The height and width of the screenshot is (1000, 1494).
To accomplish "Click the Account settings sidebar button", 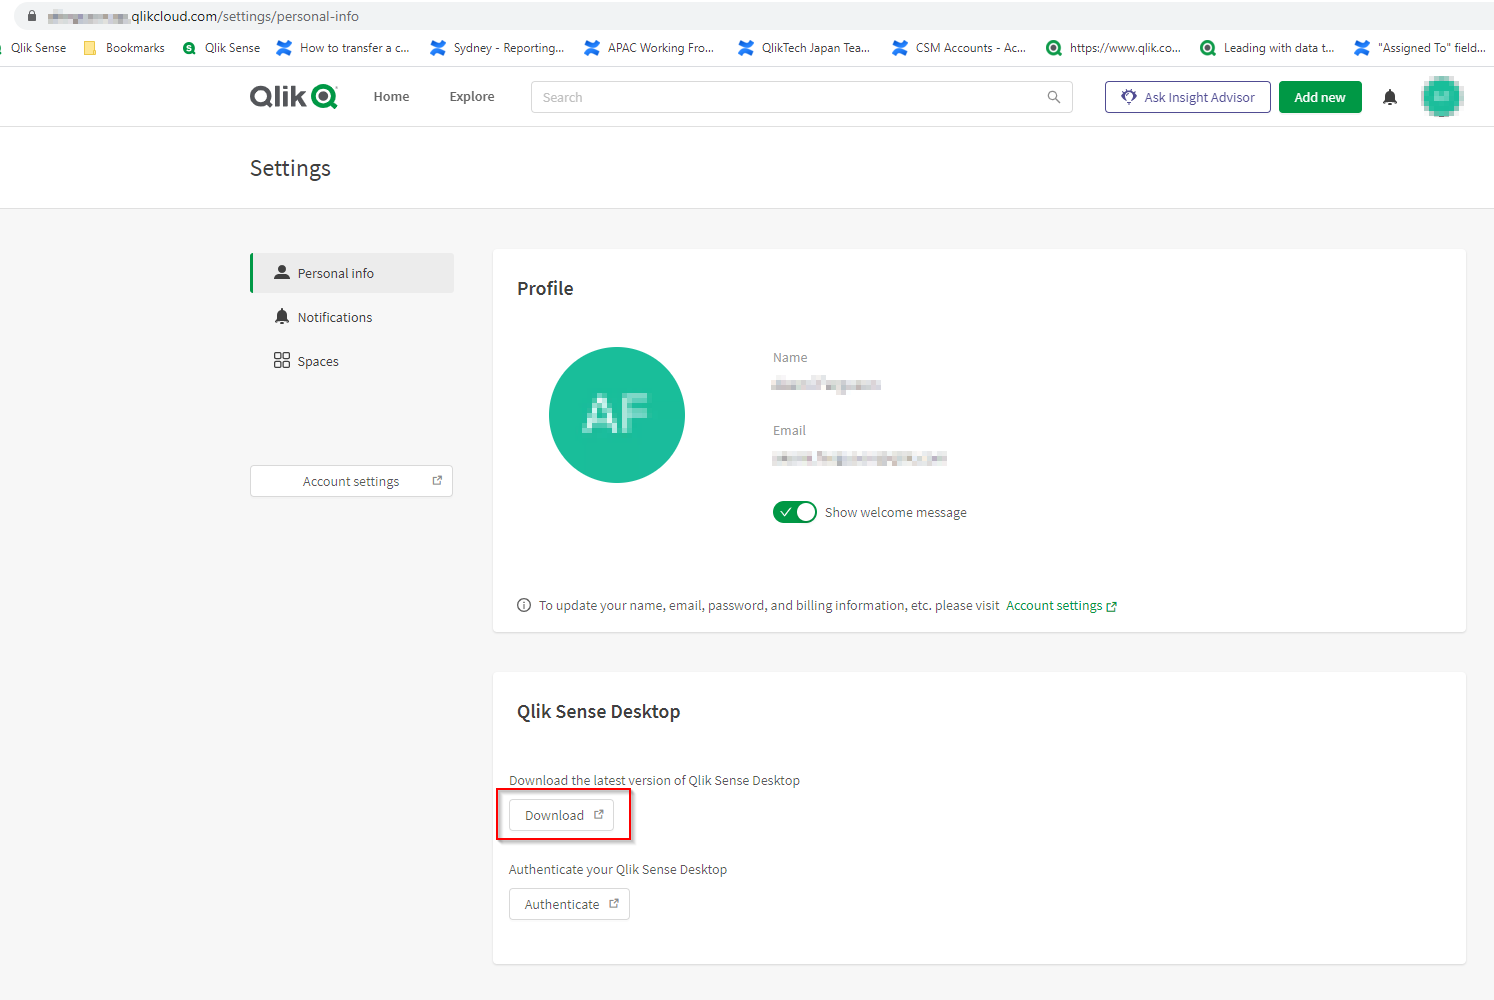I will 351,481.
